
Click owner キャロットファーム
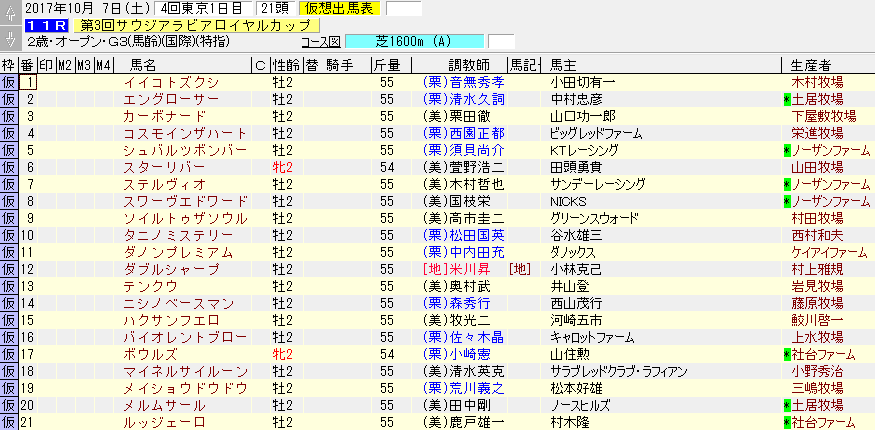coord(592,337)
